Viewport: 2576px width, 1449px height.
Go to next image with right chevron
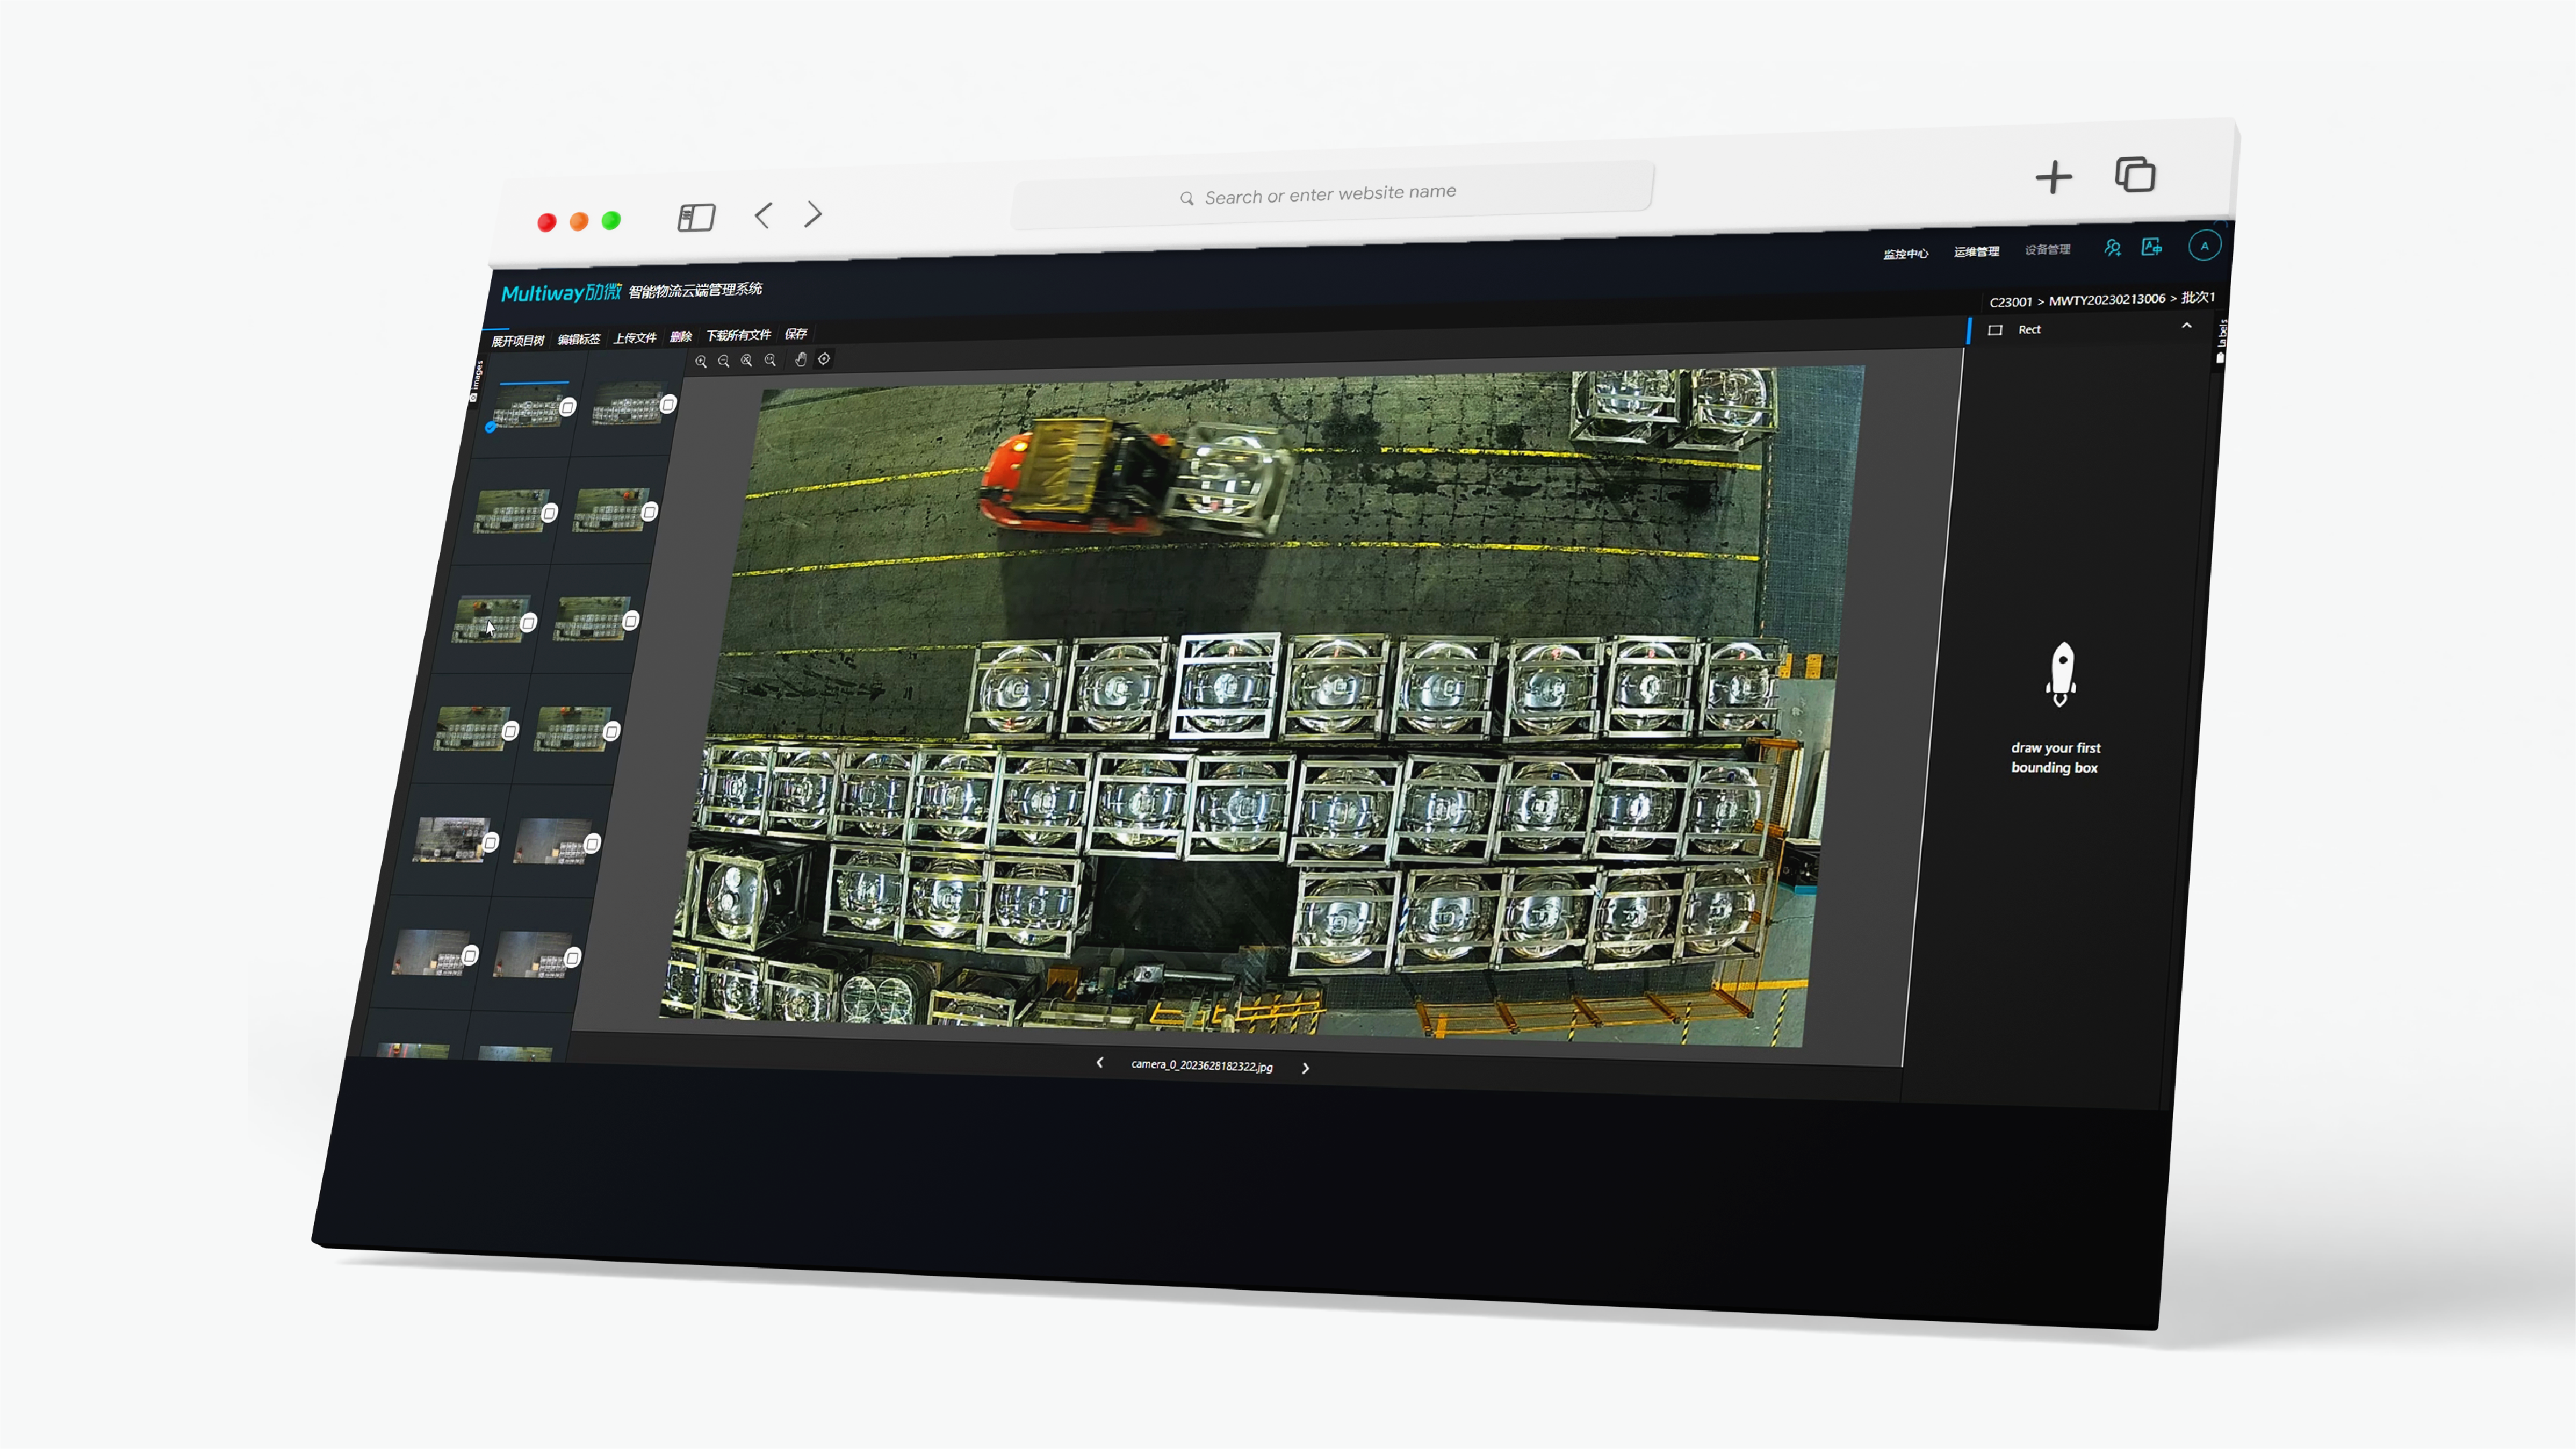(1305, 1068)
